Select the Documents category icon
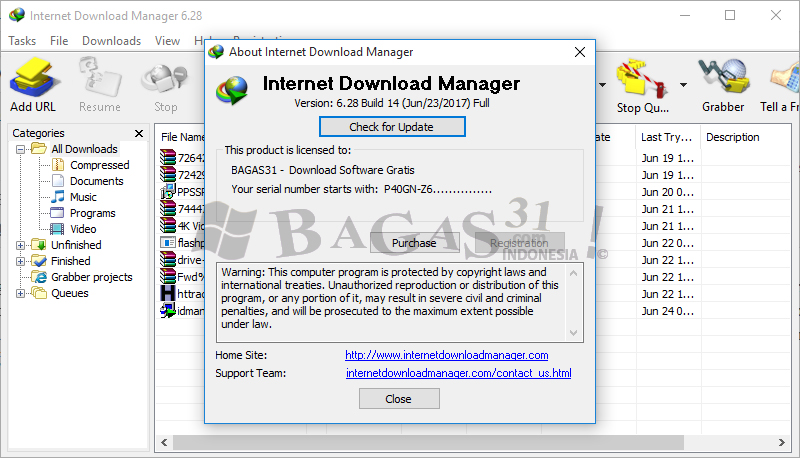 pyautogui.click(x=58, y=181)
